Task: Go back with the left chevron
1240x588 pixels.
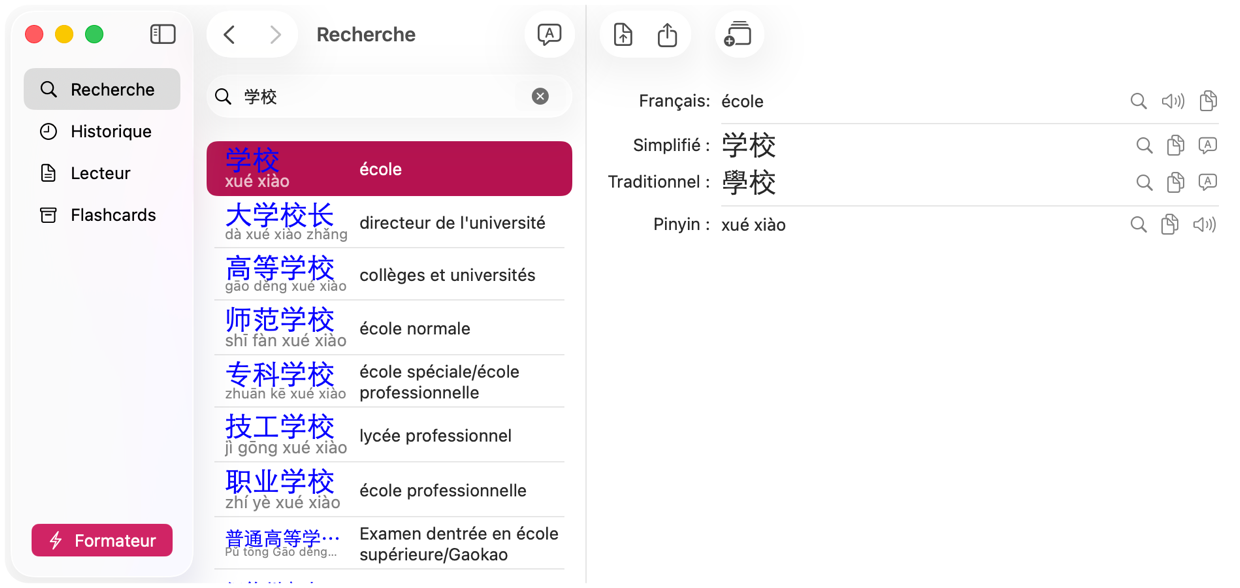Action: (x=230, y=35)
